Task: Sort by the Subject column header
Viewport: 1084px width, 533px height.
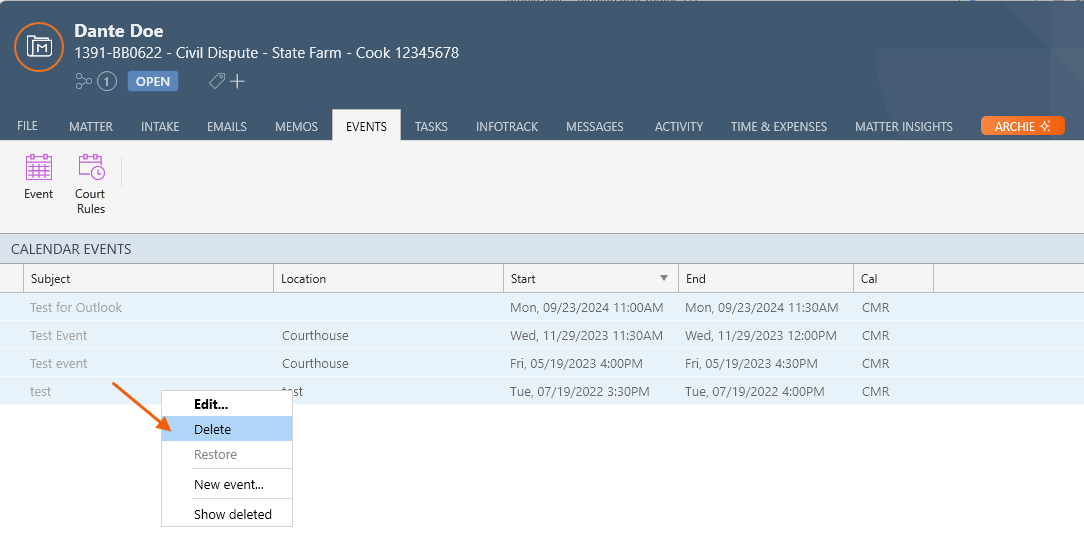Action: (149, 279)
